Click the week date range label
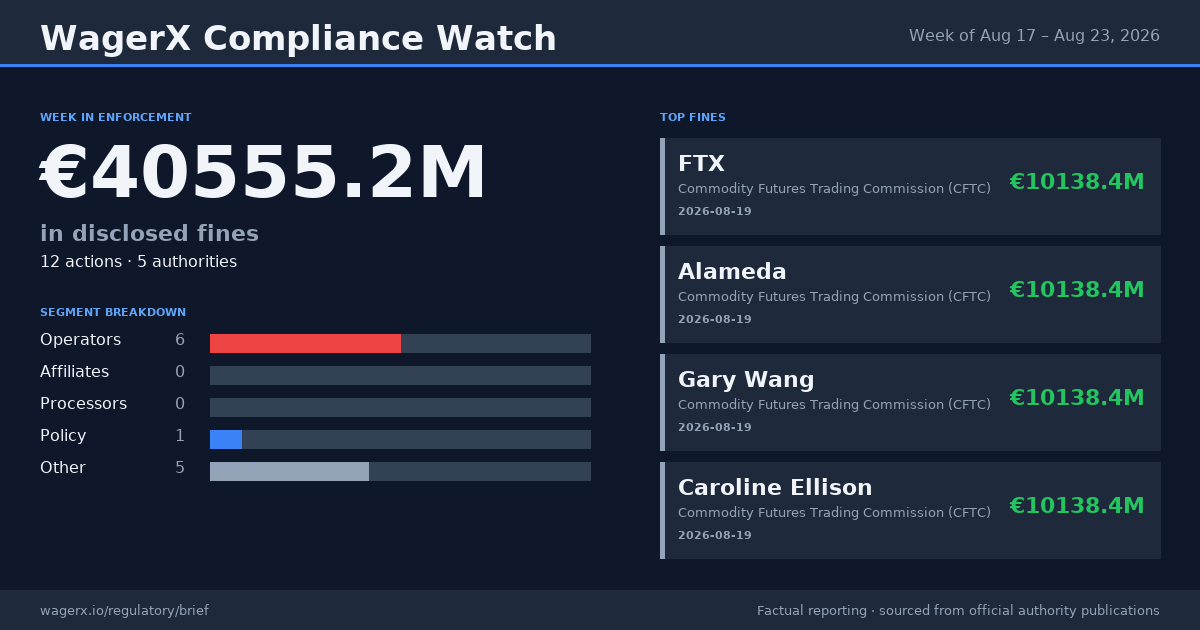This screenshot has width=1200, height=630. tap(1034, 36)
